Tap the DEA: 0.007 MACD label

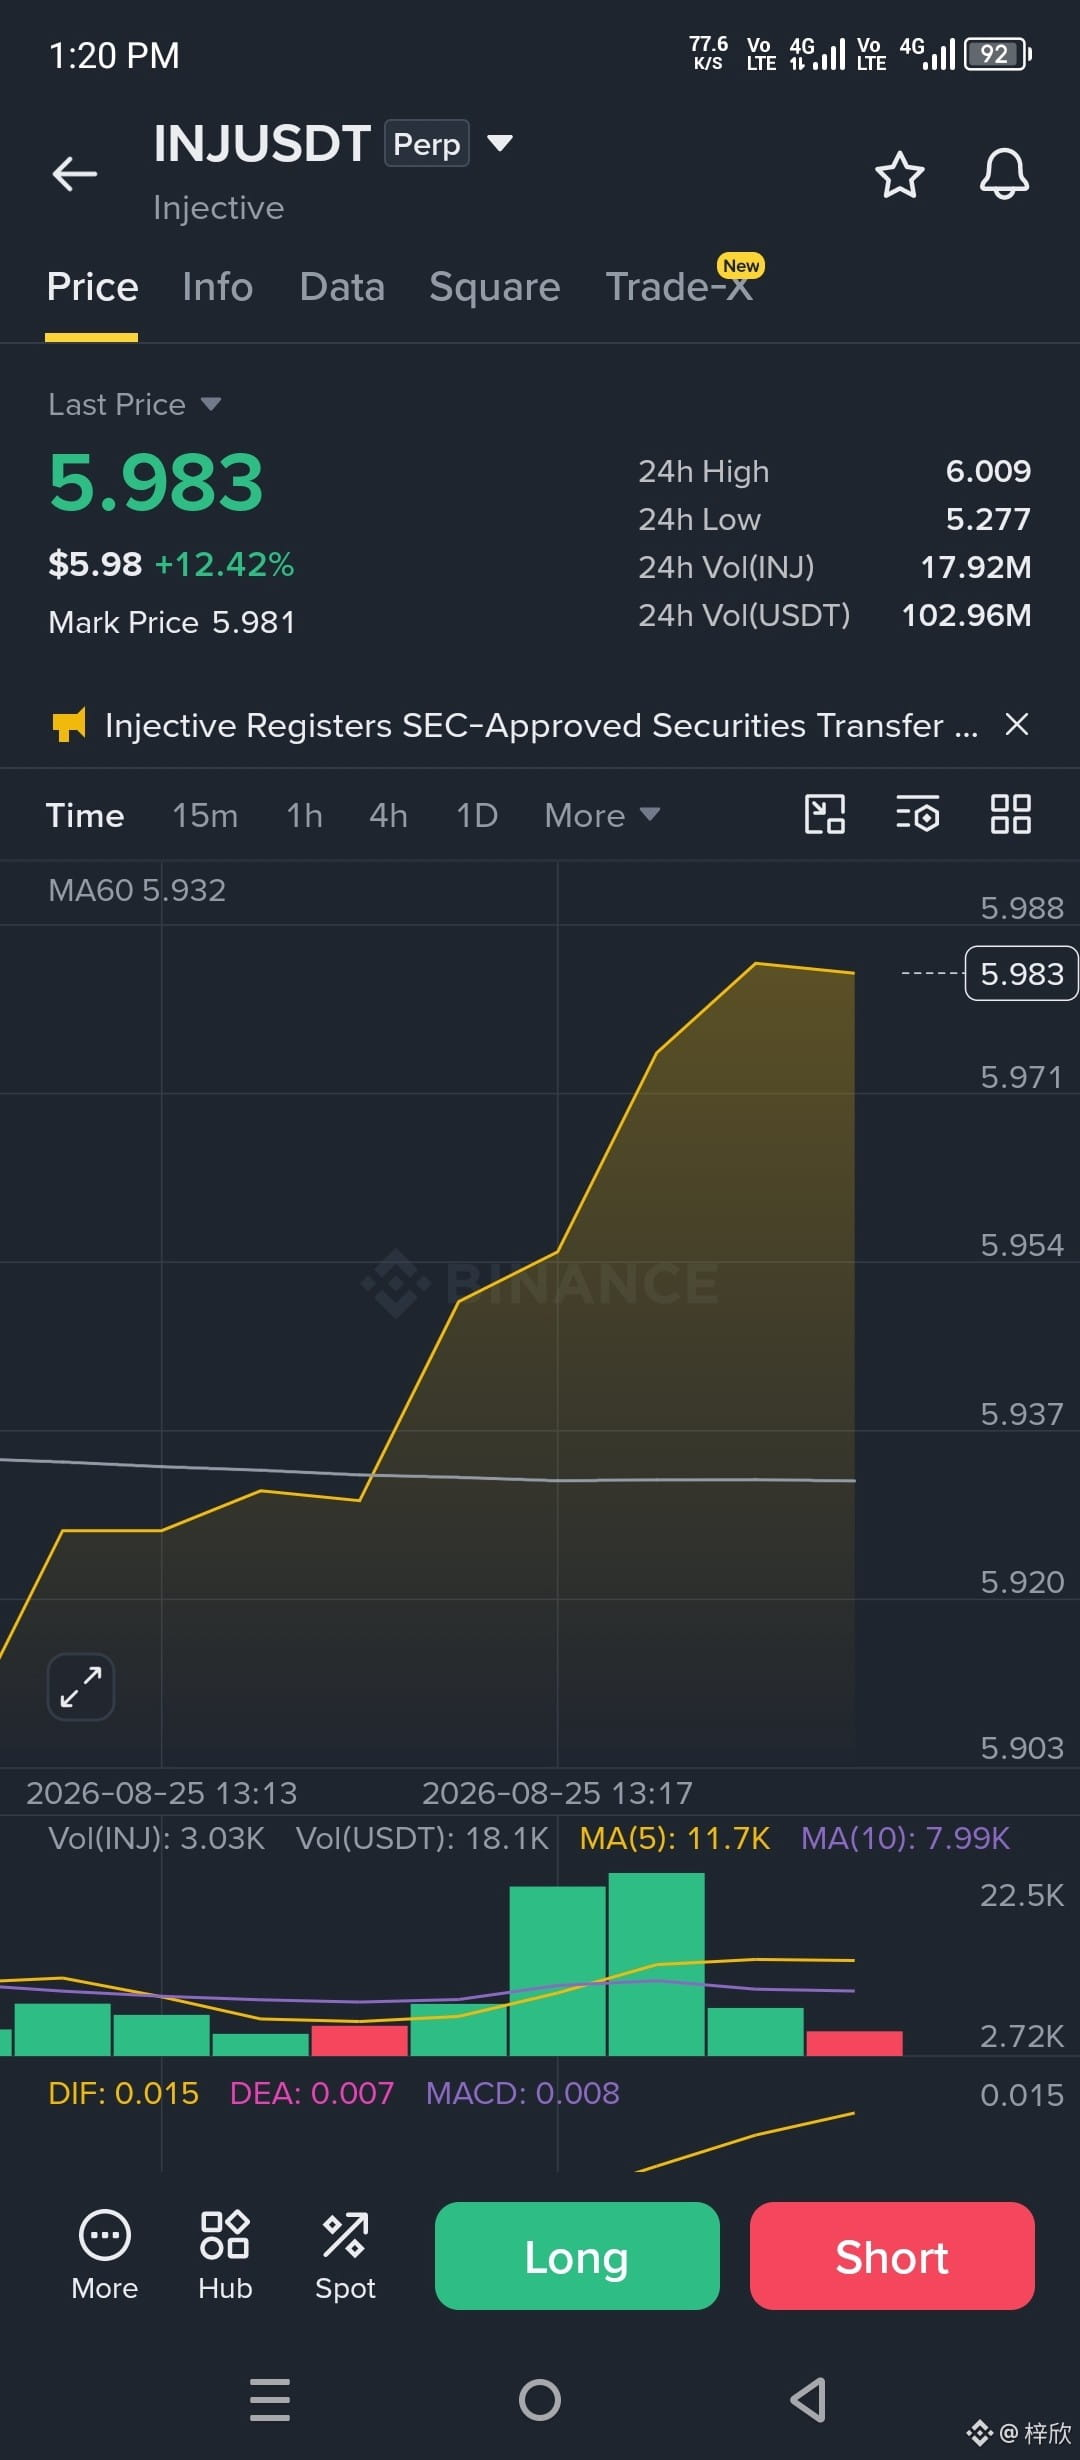click(x=312, y=2093)
